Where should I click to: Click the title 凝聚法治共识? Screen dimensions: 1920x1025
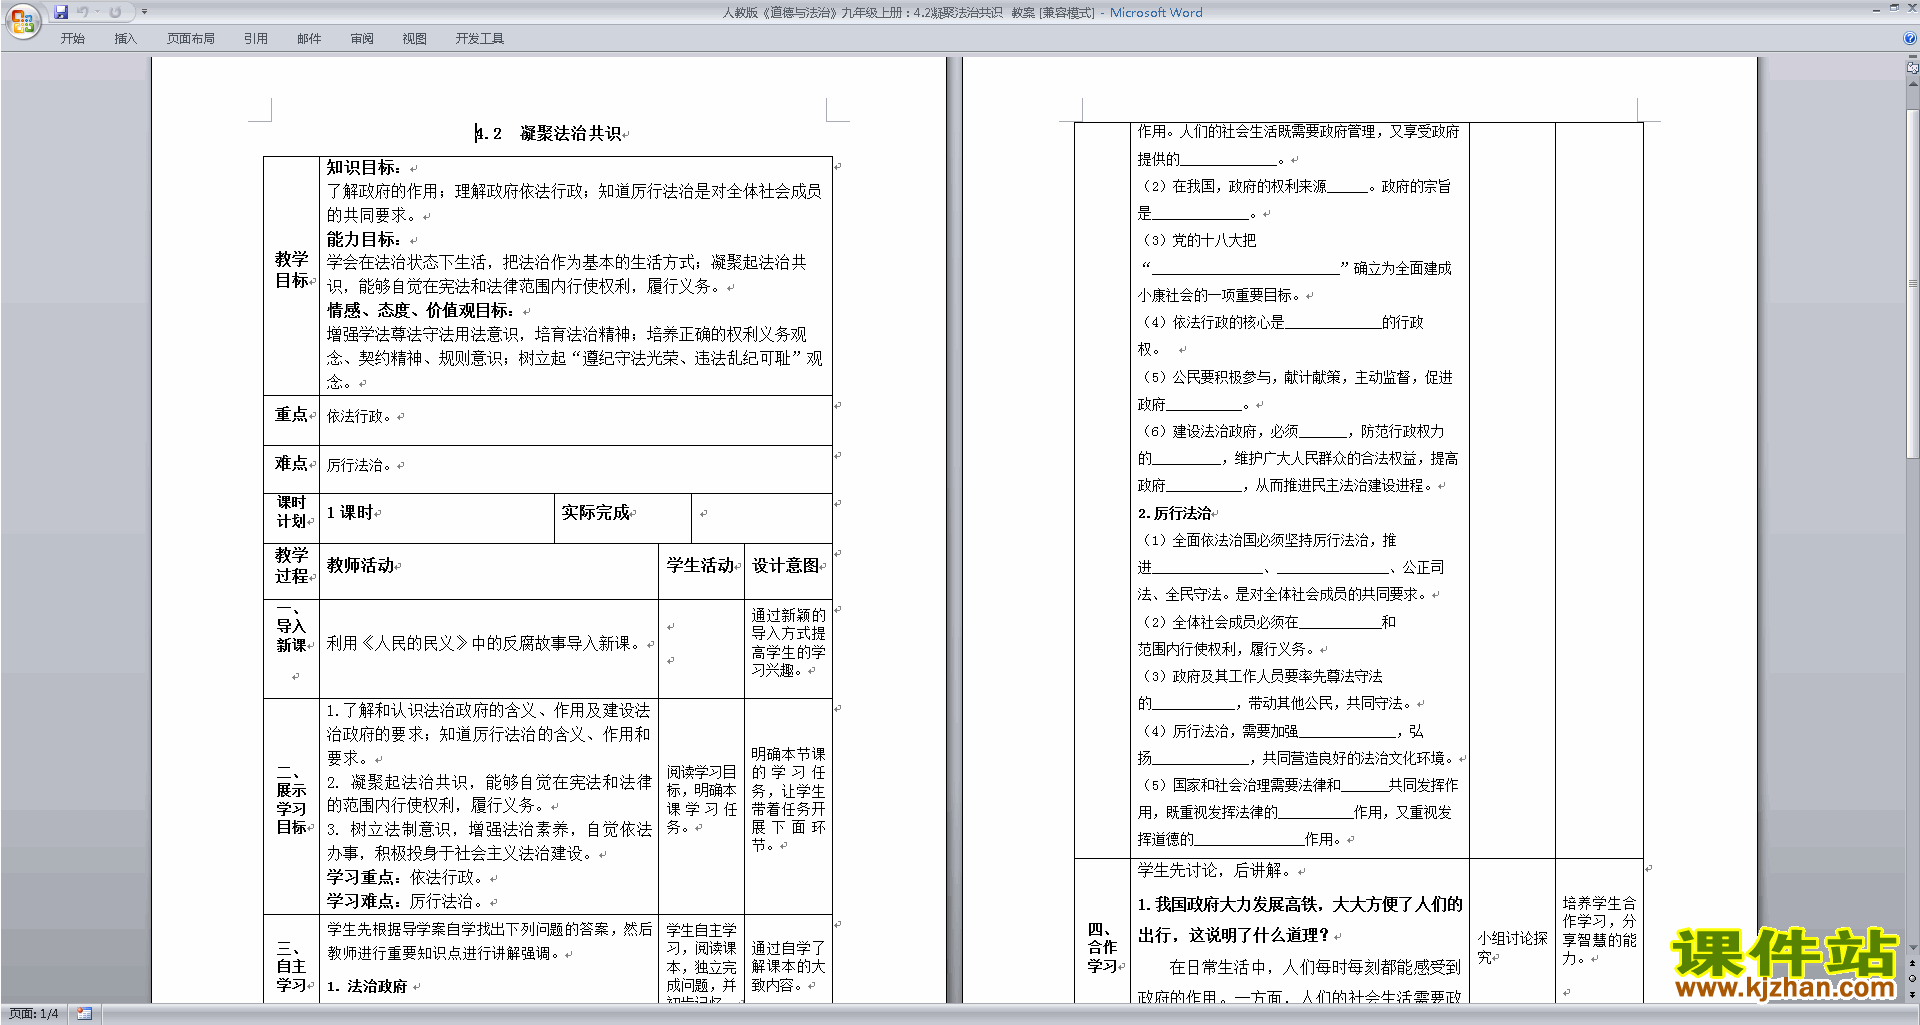point(570,134)
